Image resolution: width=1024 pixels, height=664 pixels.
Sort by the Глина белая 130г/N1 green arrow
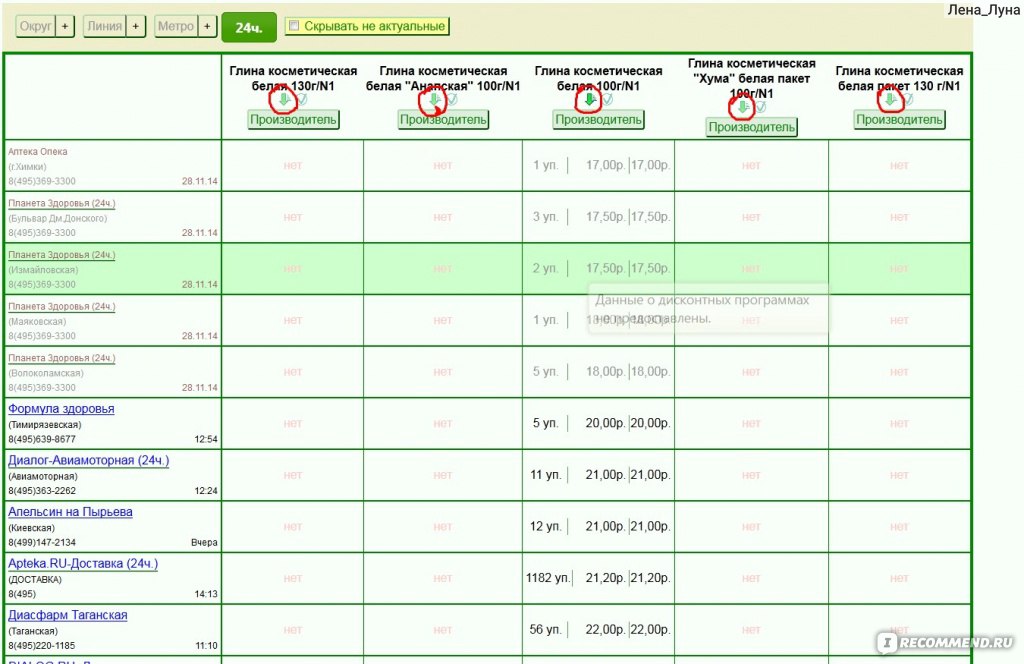[x=284, y=99]
